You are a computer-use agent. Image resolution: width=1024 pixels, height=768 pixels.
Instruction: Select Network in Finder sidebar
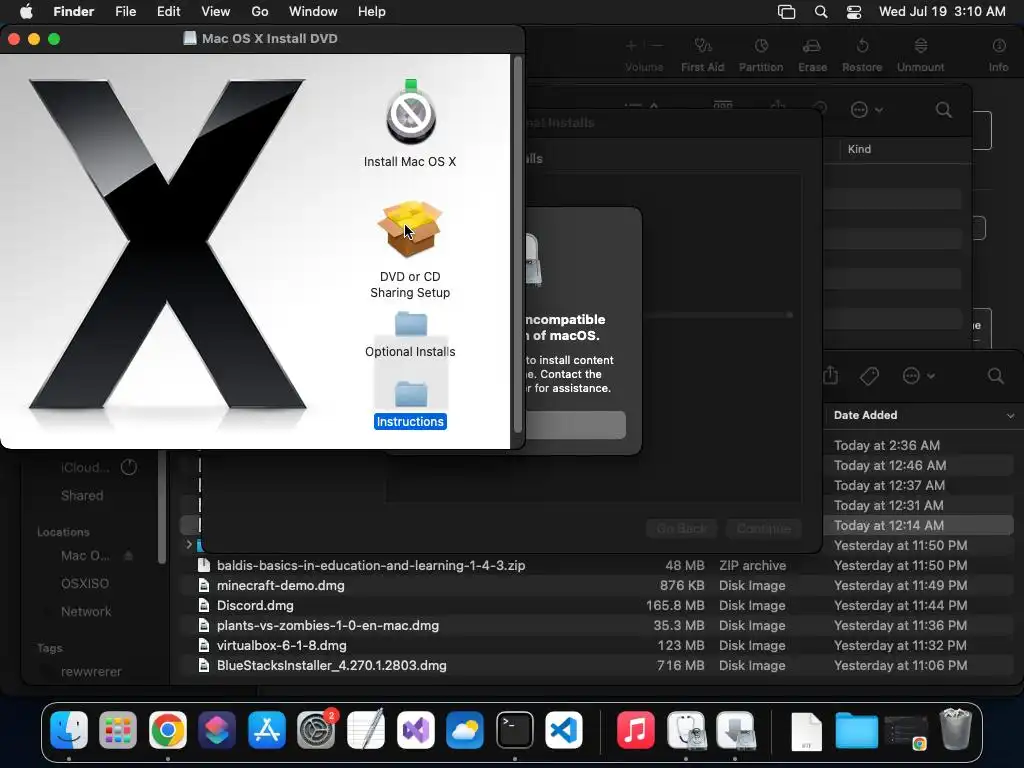[x=86, y=612]
